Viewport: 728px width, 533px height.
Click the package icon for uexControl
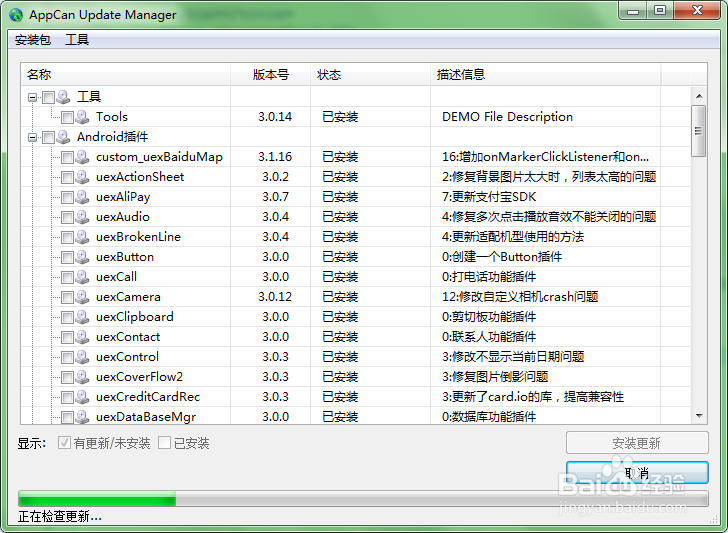point(82,357)
